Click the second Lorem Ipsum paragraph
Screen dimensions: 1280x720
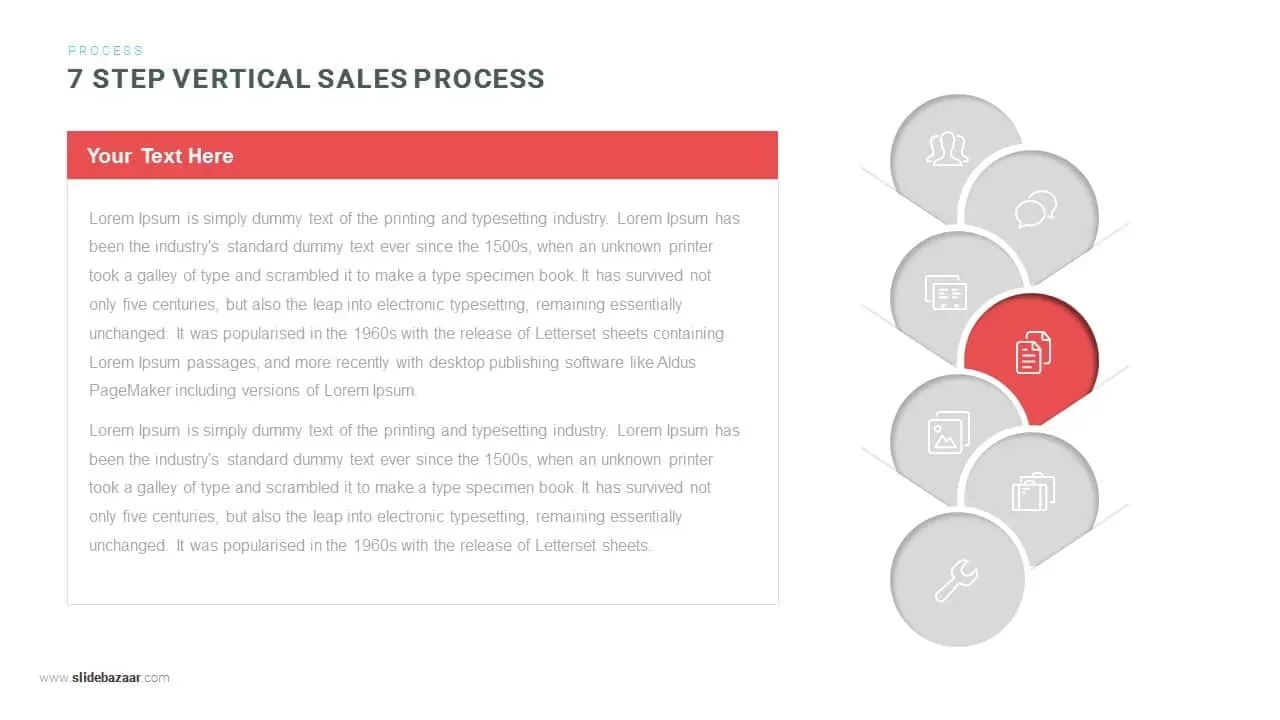[414, 488]
